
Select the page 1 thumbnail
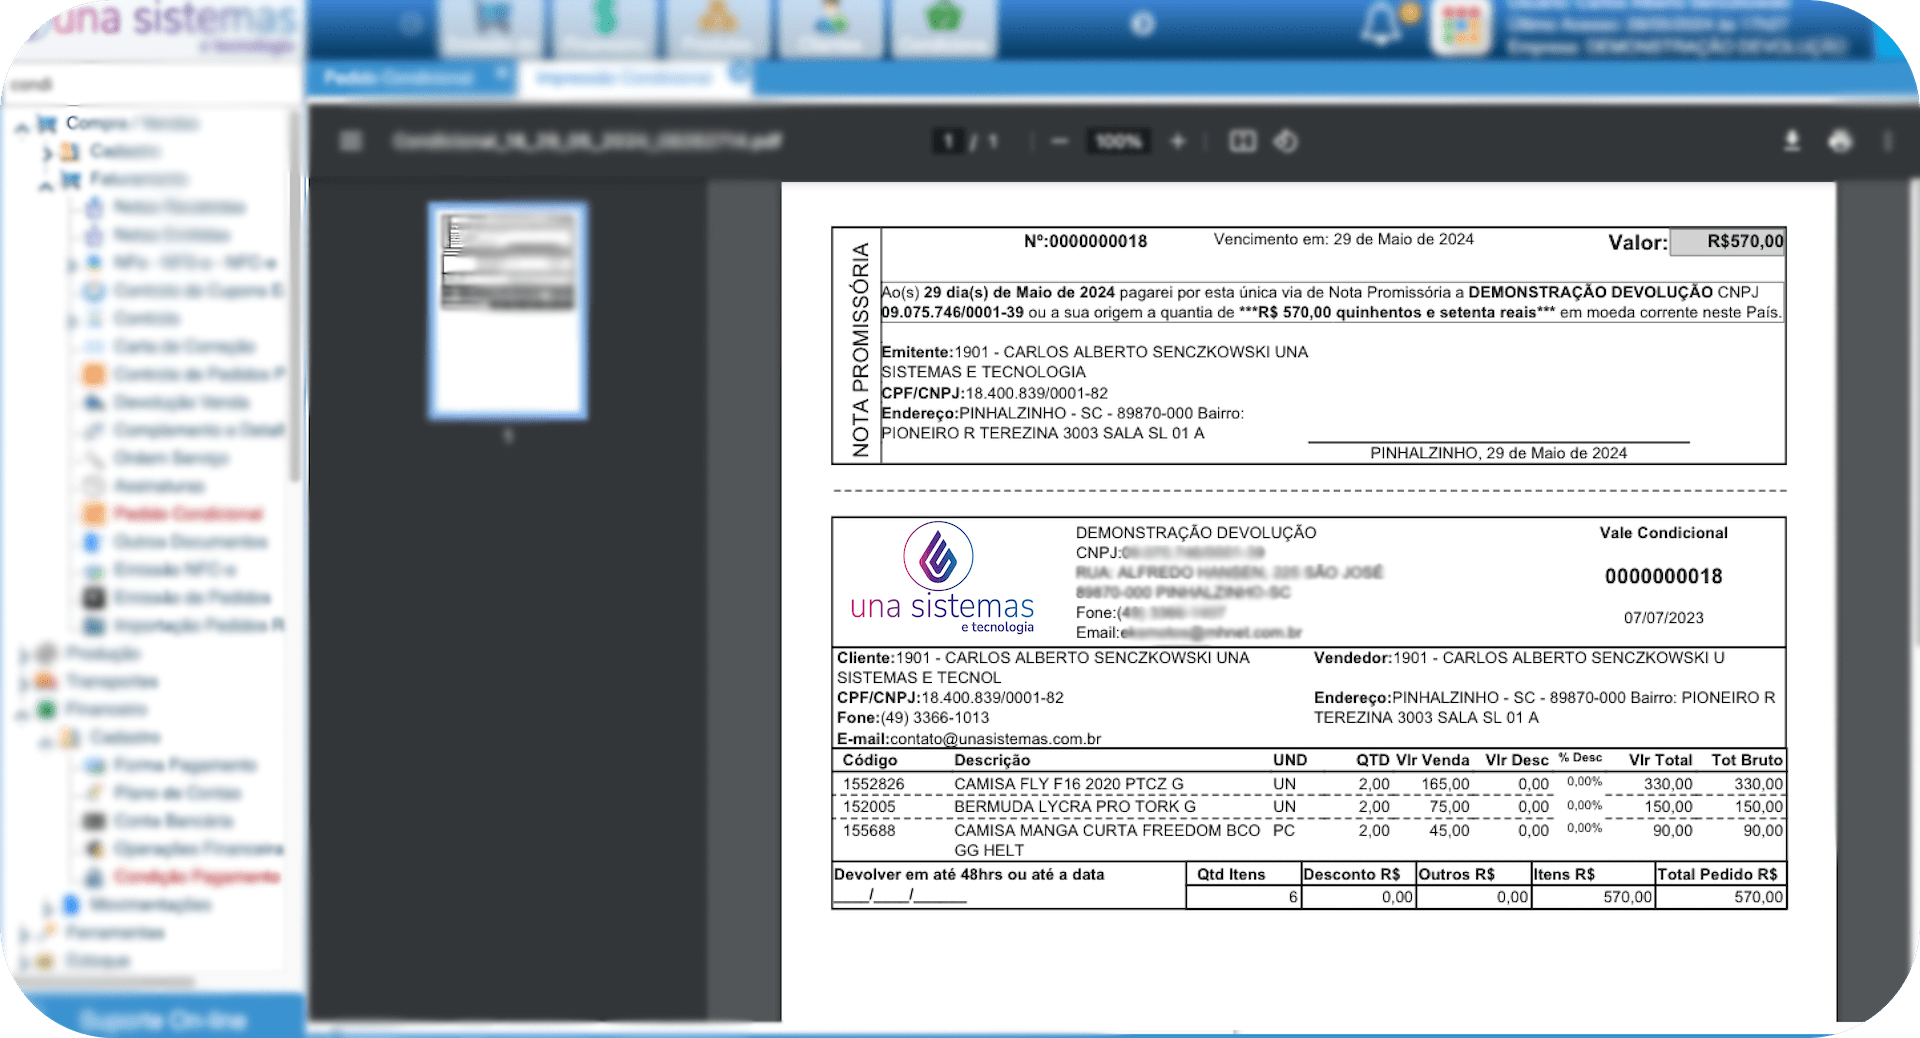[x=508, y=310]
